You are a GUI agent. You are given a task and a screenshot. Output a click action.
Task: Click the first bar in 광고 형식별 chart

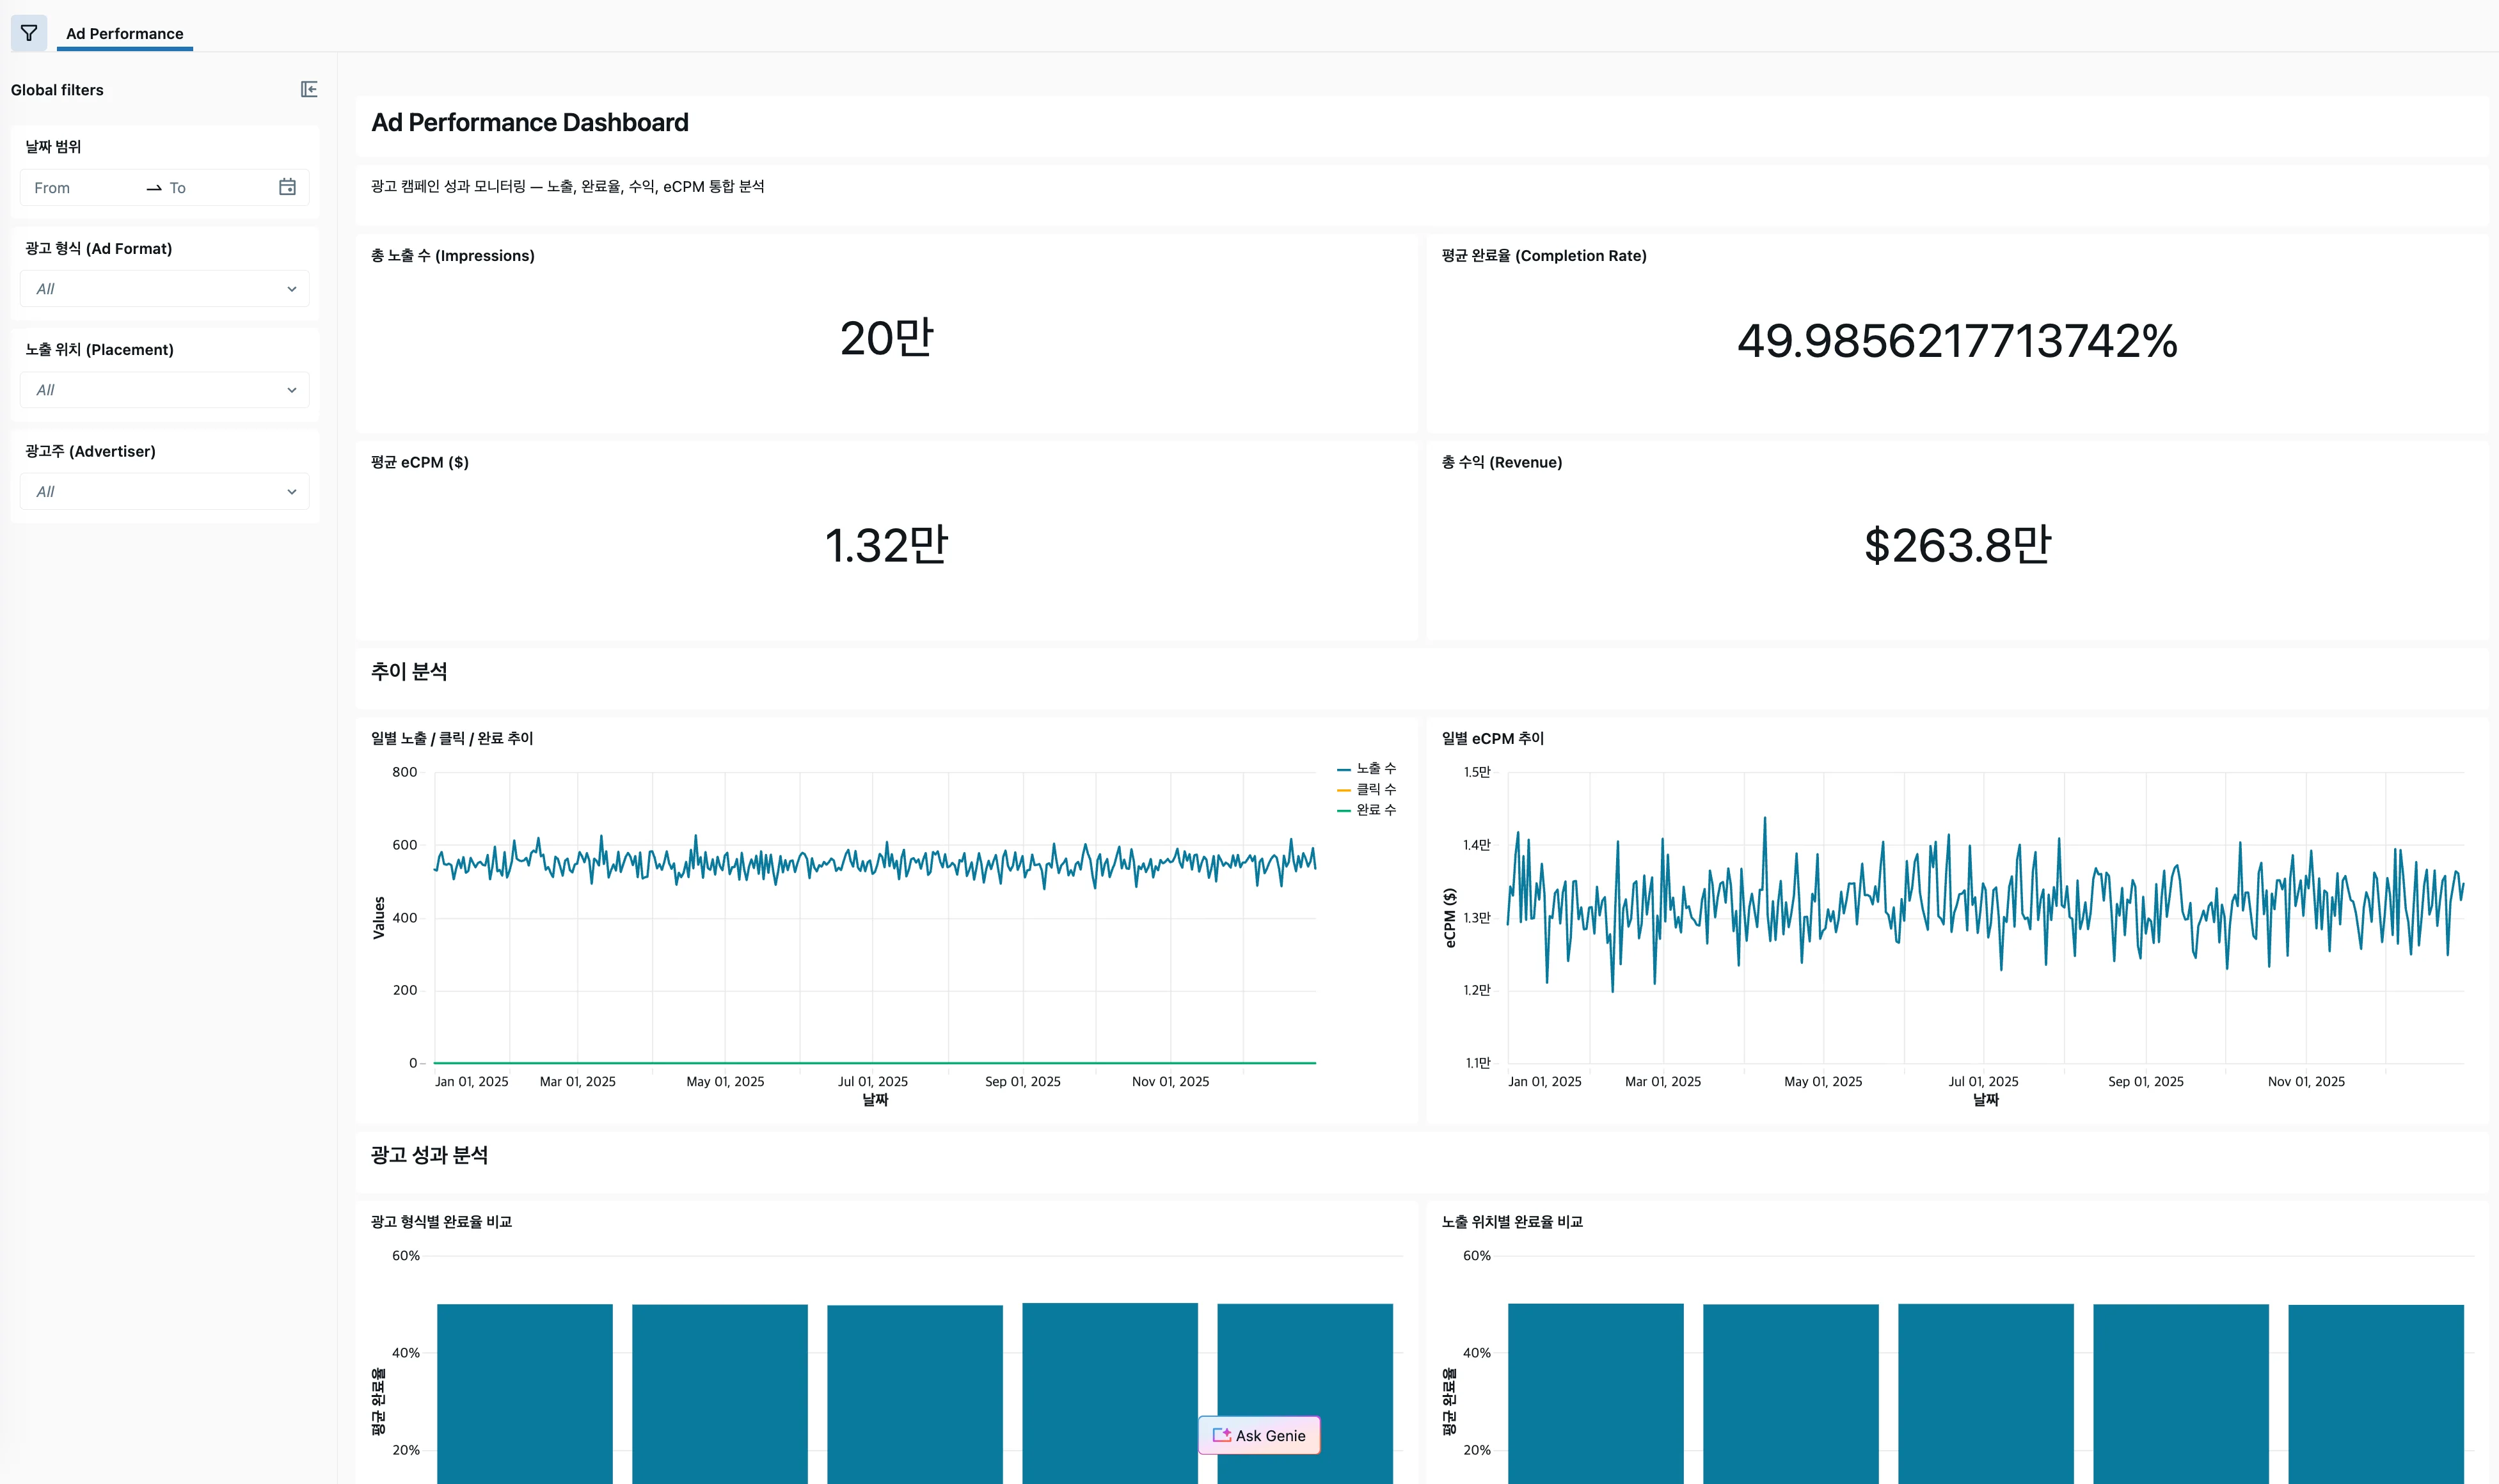coord(524,1393)
